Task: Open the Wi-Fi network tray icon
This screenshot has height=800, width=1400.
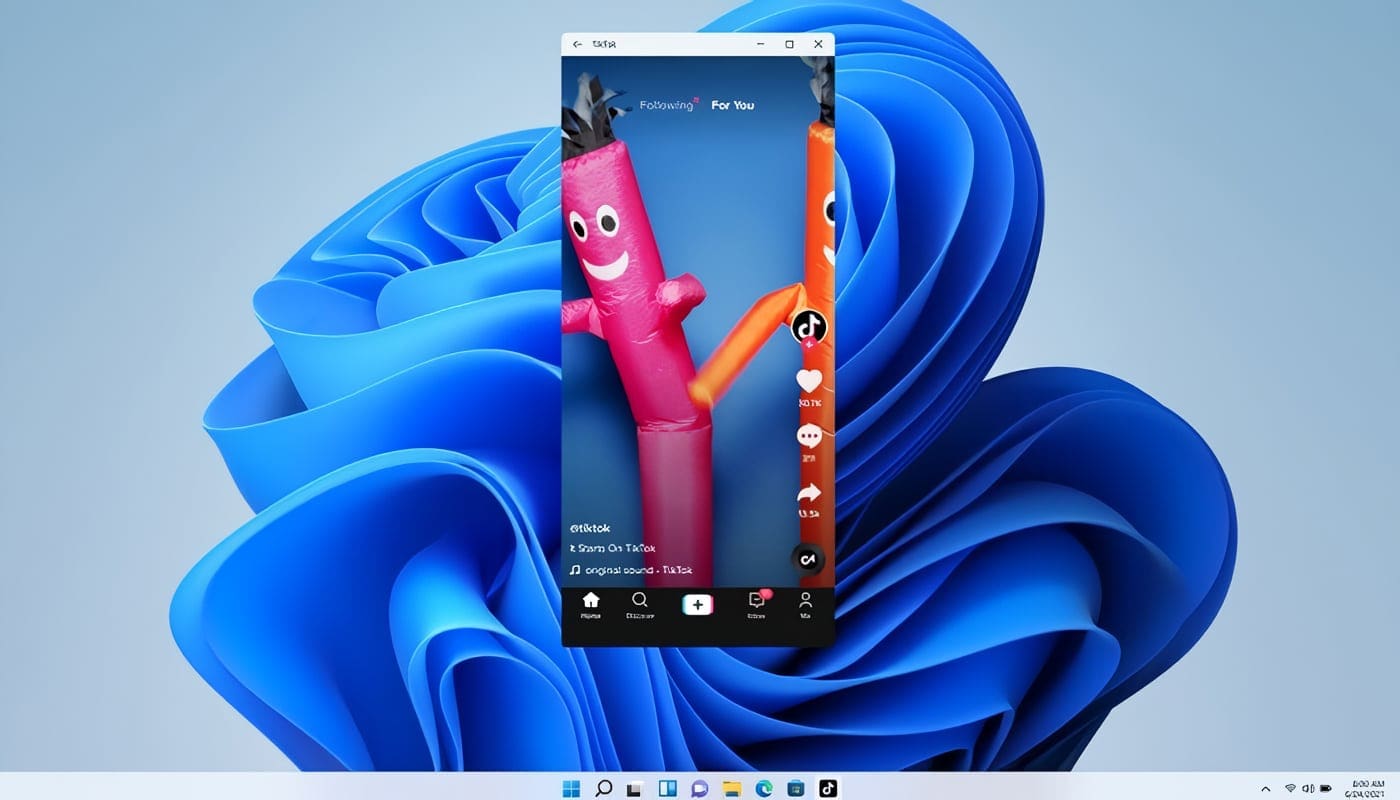Action: pyautogui.click(x=1290, y=788)
